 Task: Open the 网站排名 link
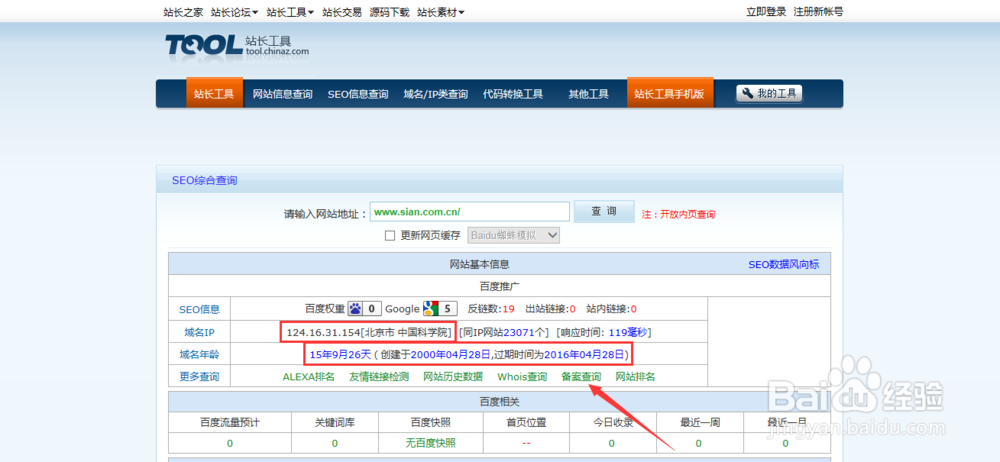click(x=635, y=376)
